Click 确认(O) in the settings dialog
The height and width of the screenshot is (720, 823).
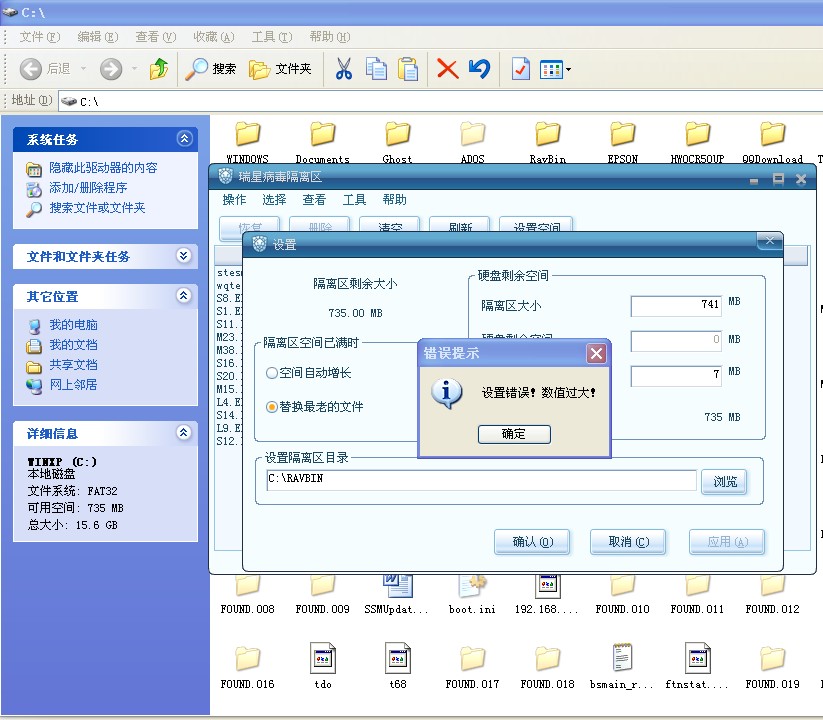tap(532, 542)
